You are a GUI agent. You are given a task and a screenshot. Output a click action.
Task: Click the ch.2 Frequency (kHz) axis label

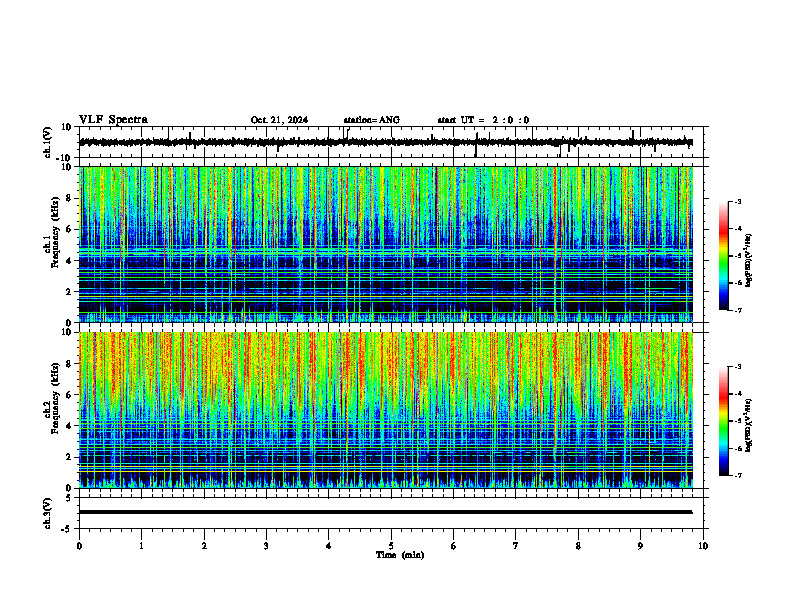(52, 398)
